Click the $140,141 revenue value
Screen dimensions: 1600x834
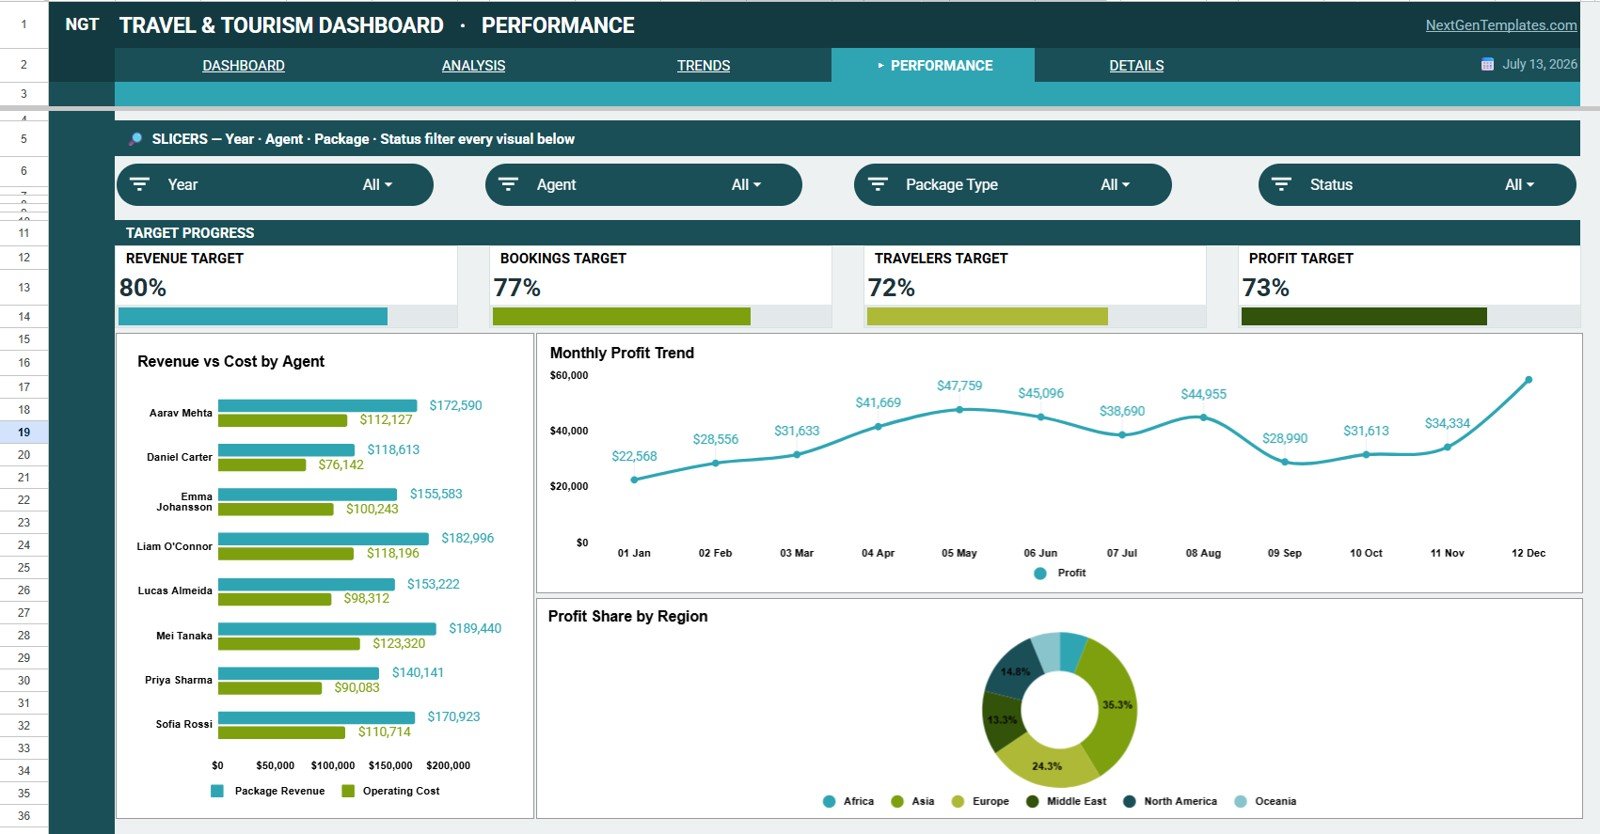click(x=417, y=673)
